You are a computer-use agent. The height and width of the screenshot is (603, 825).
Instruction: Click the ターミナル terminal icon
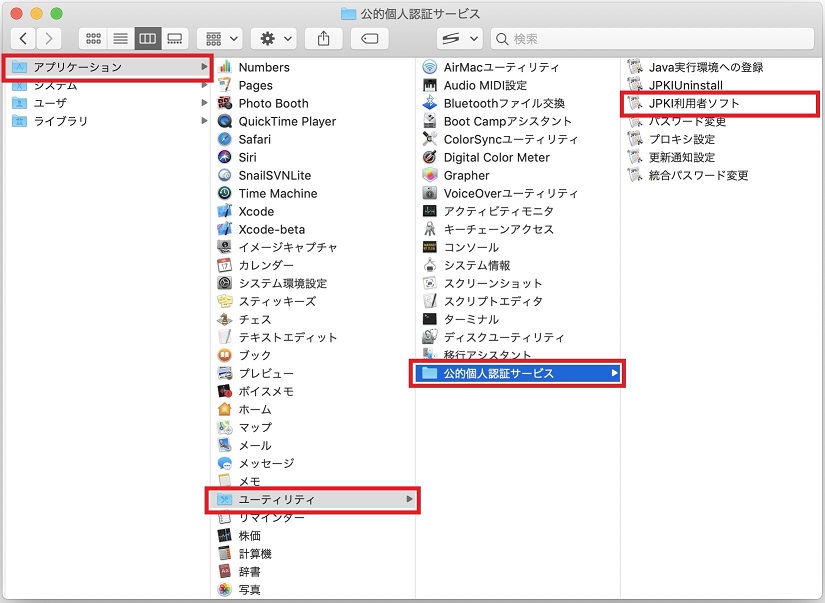tap(430, 319)
